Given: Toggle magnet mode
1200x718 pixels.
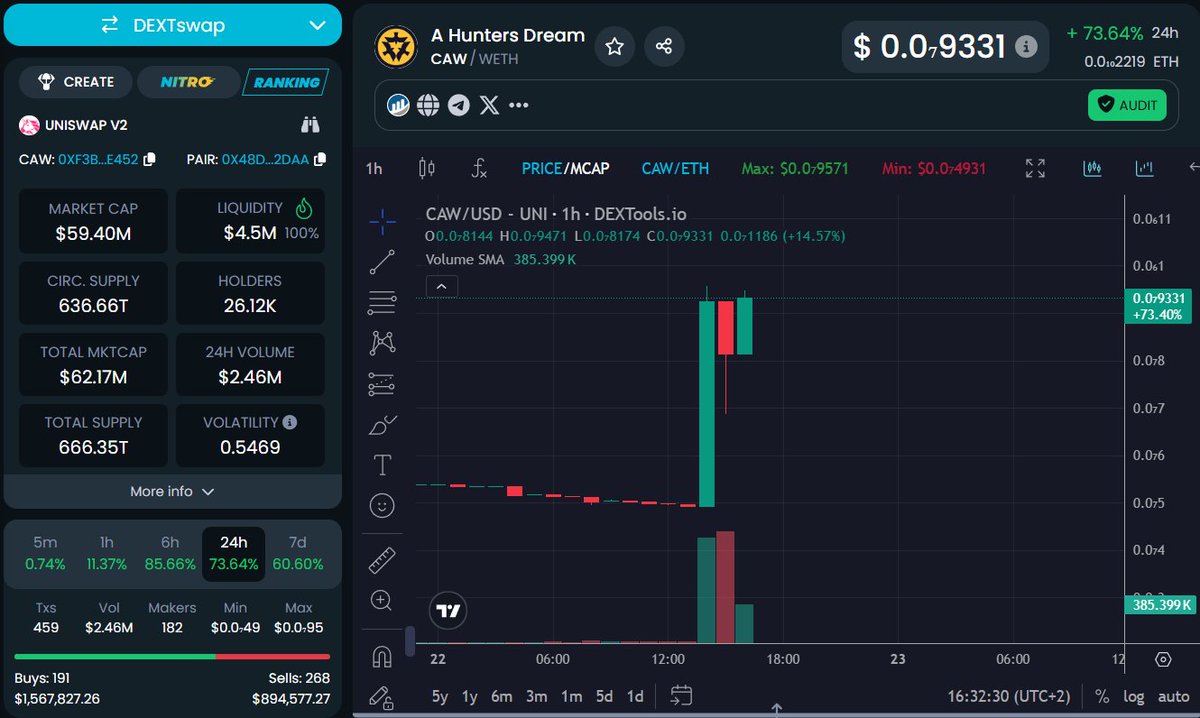Looking at the screenshot, I should 382,657.
